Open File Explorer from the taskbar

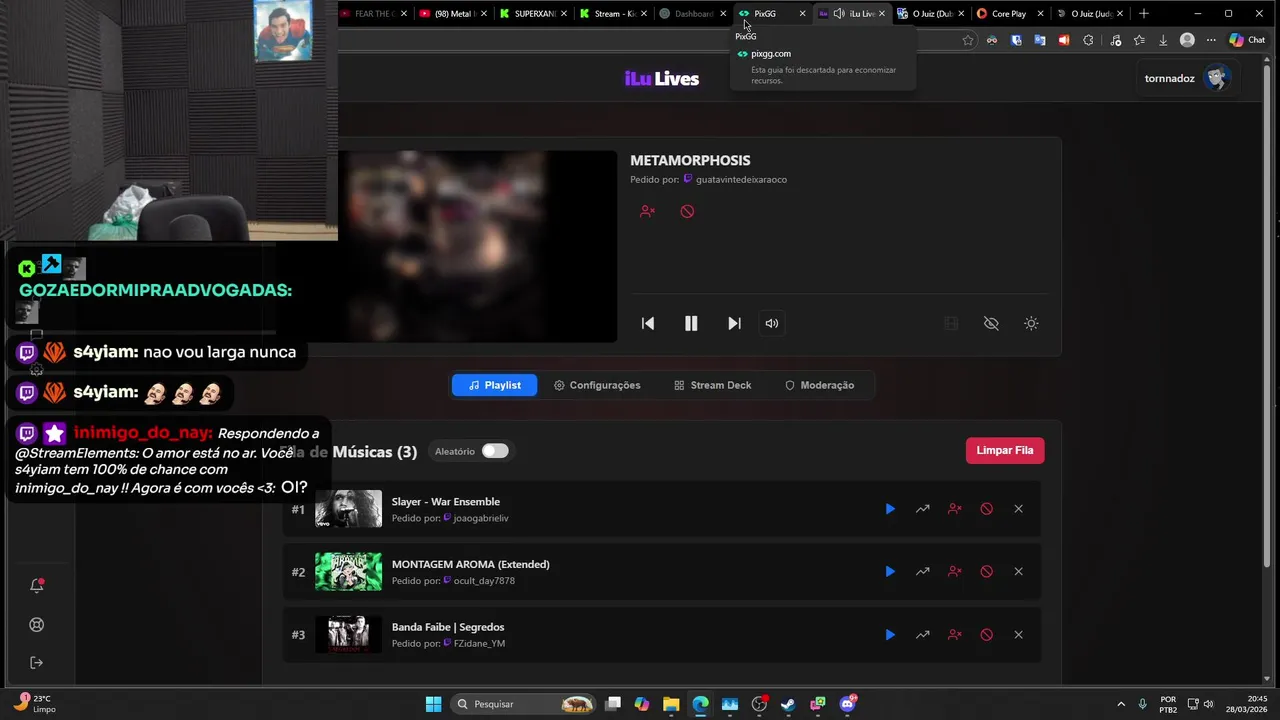coord(671,704)
